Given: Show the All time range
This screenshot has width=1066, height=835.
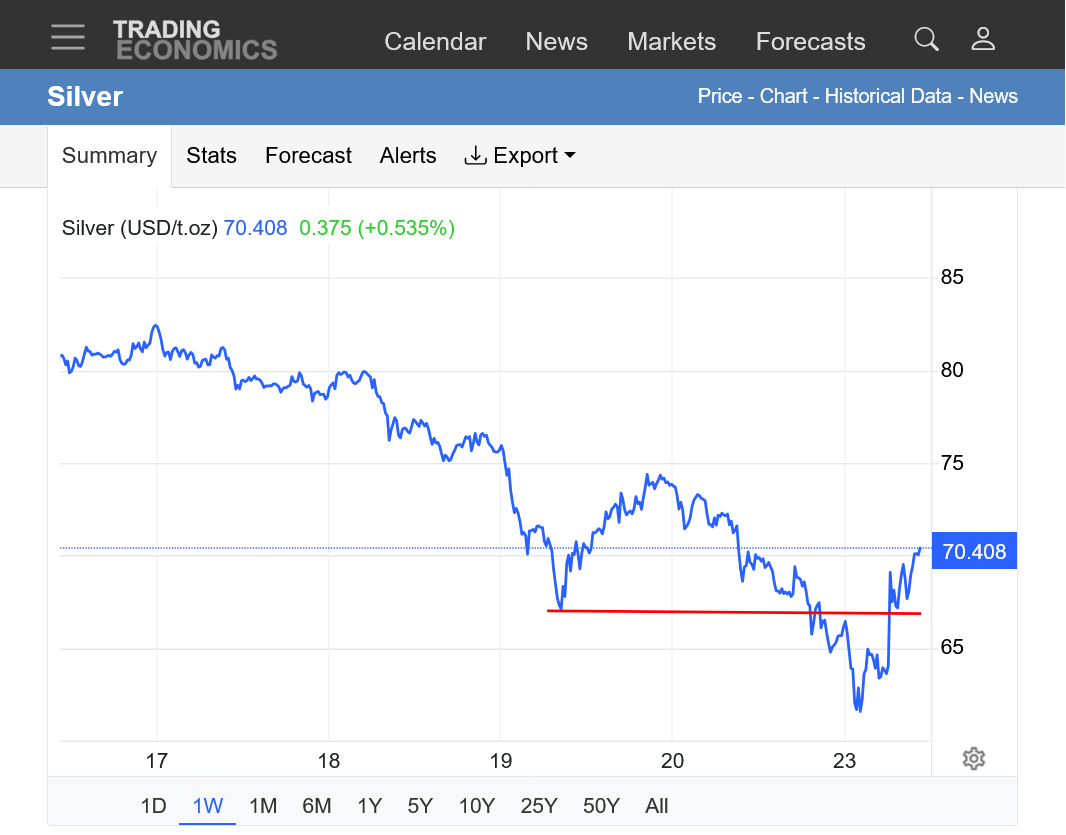Looking at the screenshot, I should [x=657, y=806].
